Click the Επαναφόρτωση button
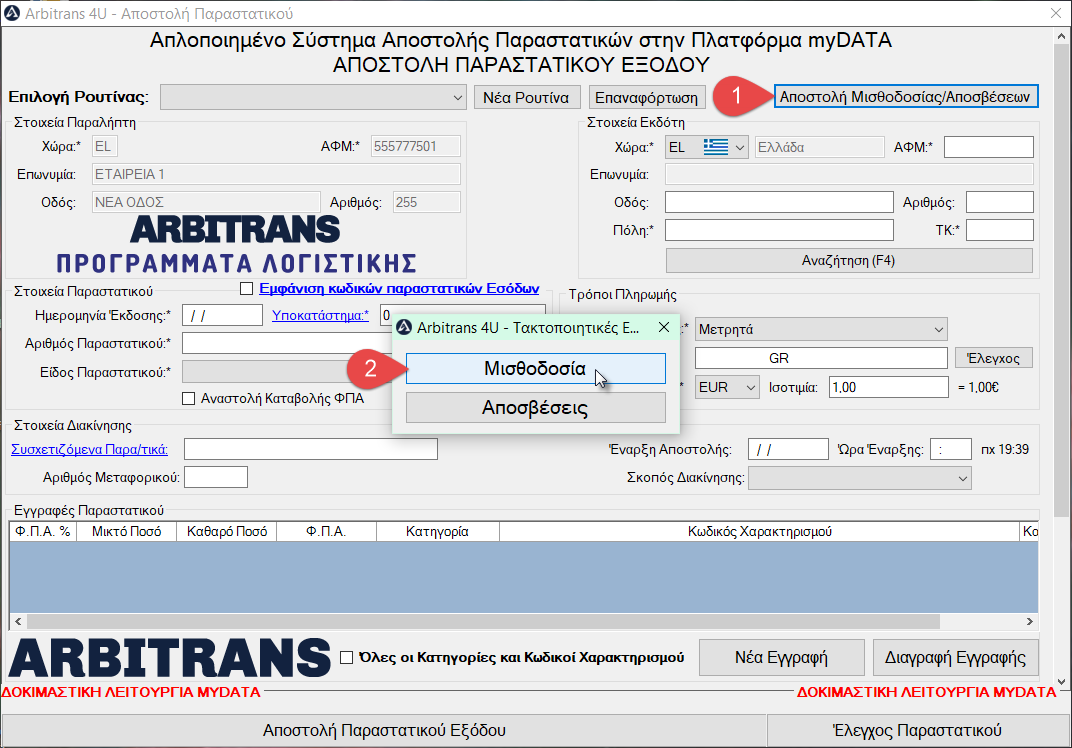Viewport: 1072px width, 748px height. [647, 97]
